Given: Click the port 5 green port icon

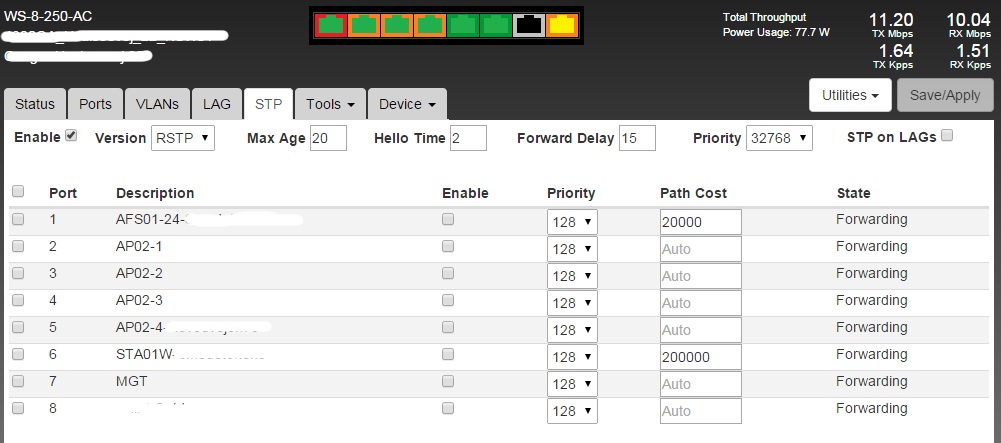Looking at the screenshot, I should coord(463,25).
